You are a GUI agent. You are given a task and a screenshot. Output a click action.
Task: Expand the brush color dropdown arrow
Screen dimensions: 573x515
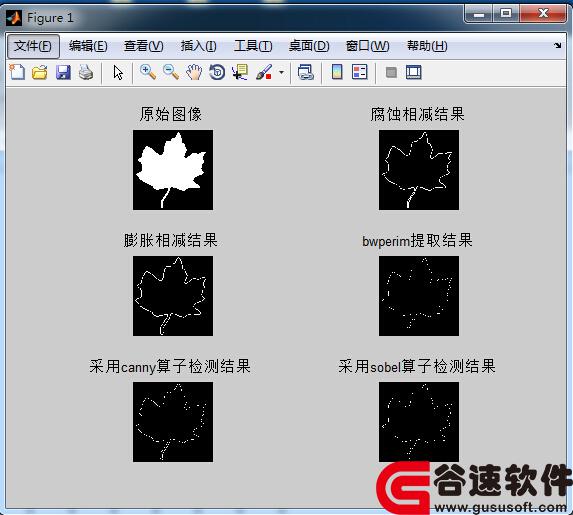(x=281, y=72)
